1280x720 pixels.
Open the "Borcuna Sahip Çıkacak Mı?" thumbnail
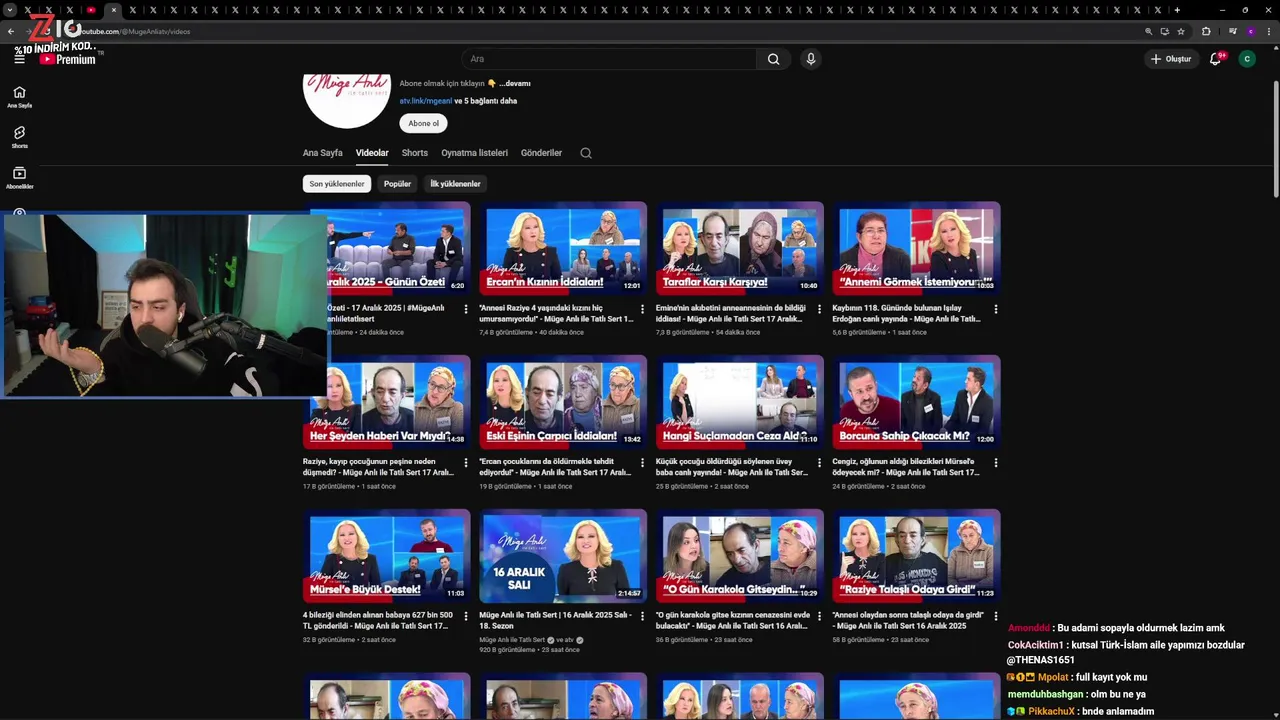[917, 402]
